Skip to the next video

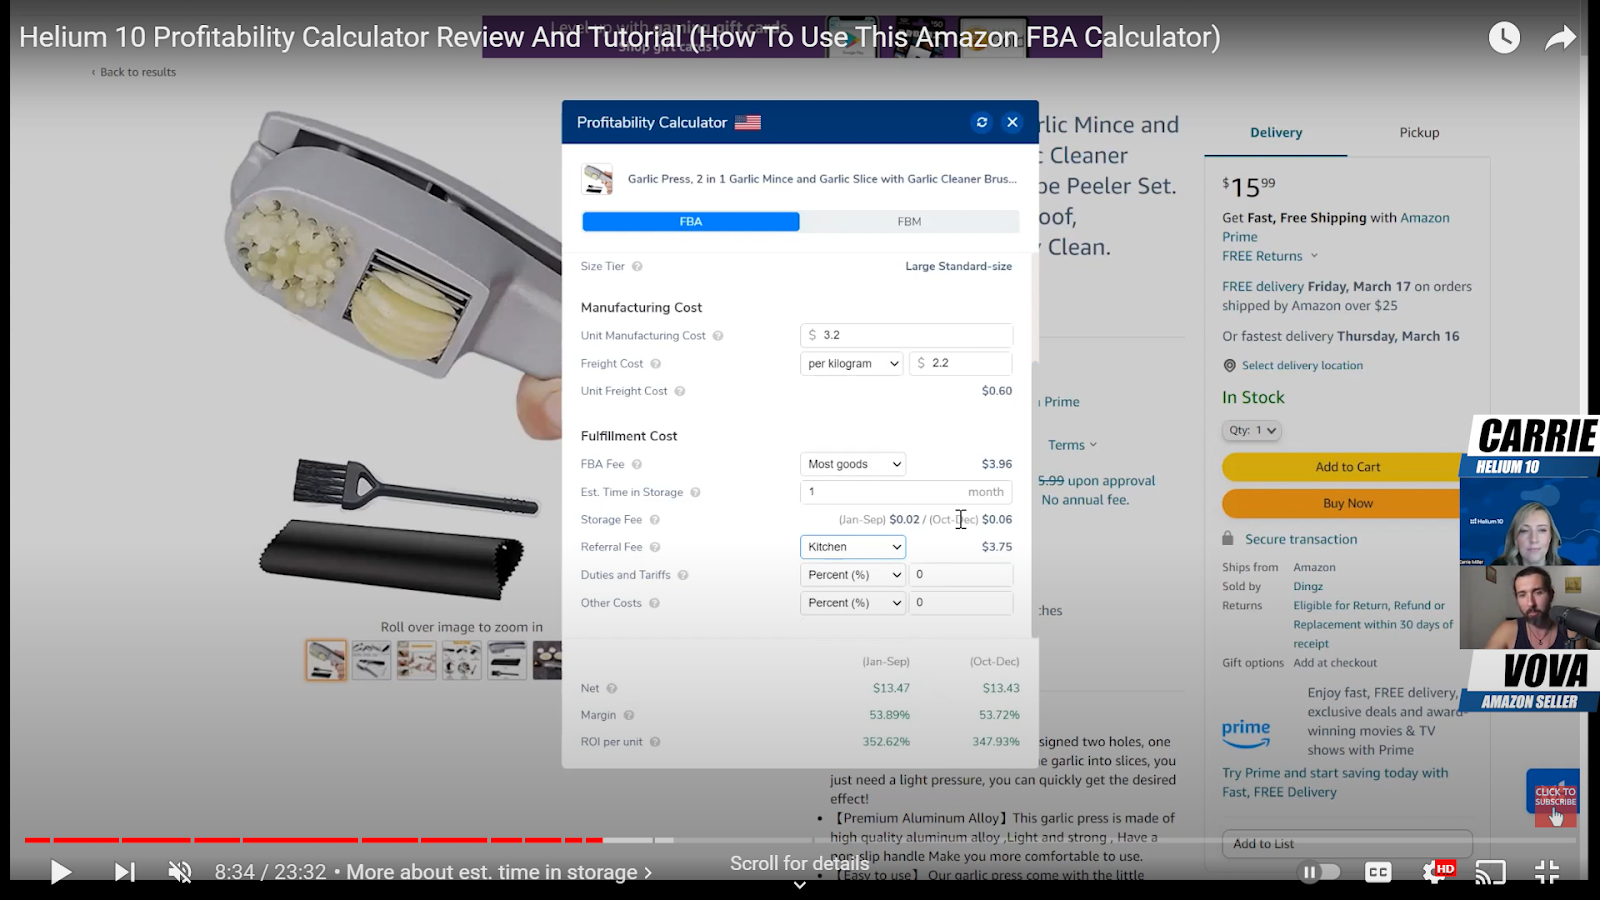pyautogui.click(x=124, y=872)
